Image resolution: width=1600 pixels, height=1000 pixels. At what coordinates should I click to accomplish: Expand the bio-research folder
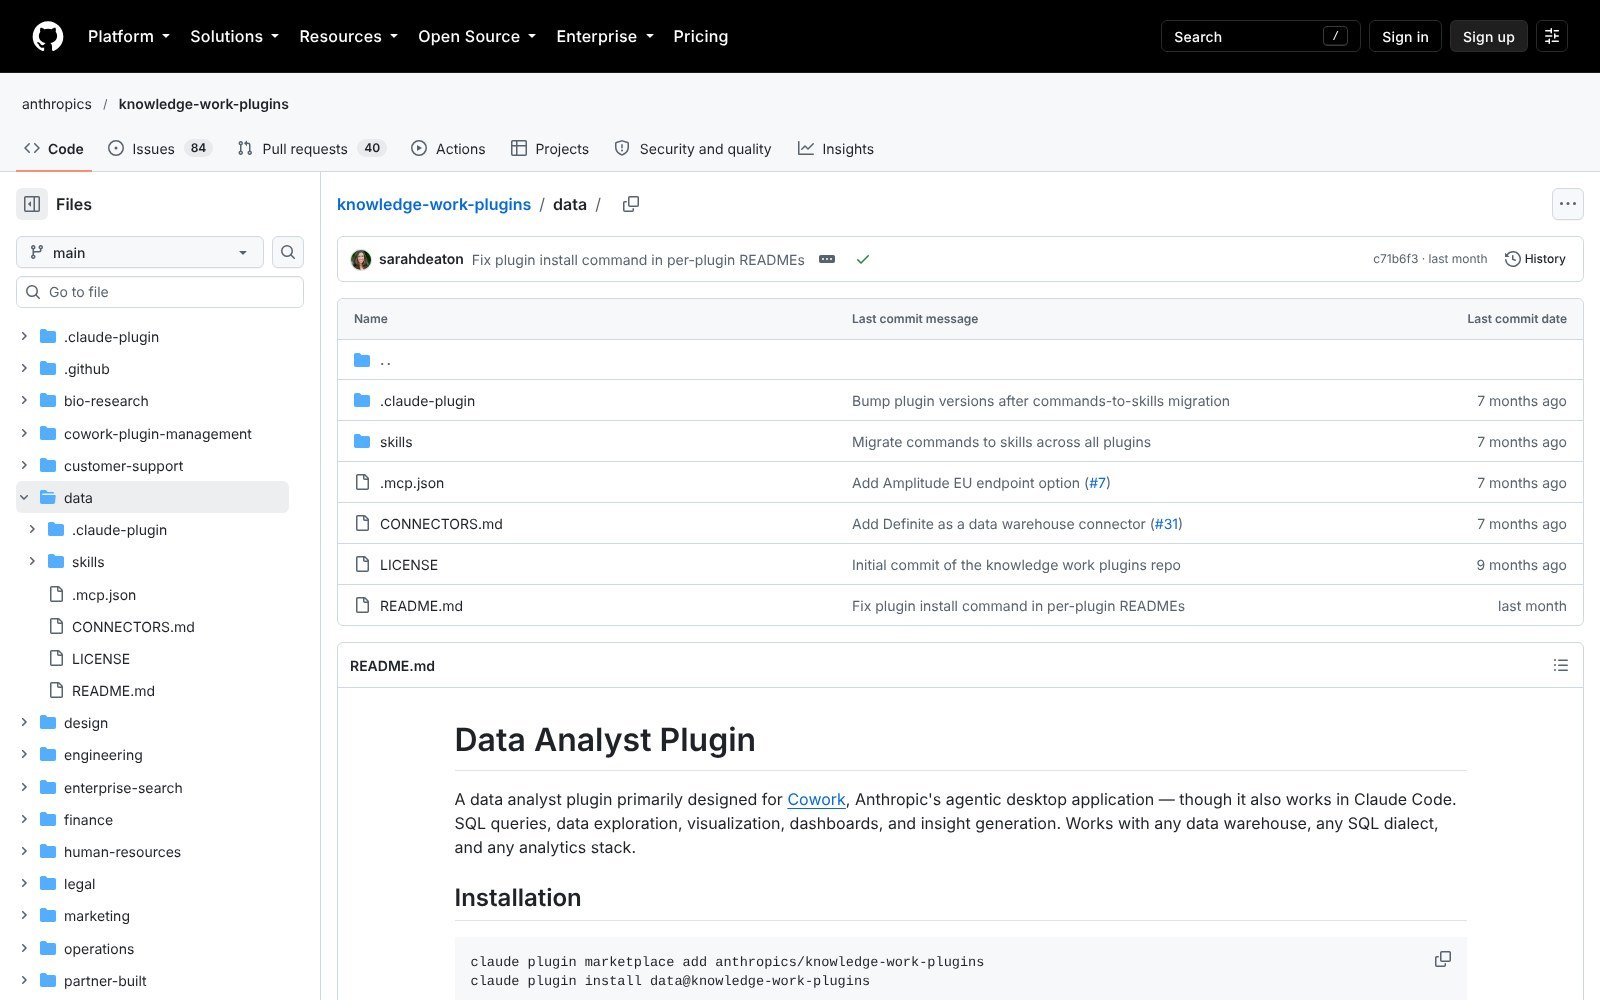pos(24,400)
